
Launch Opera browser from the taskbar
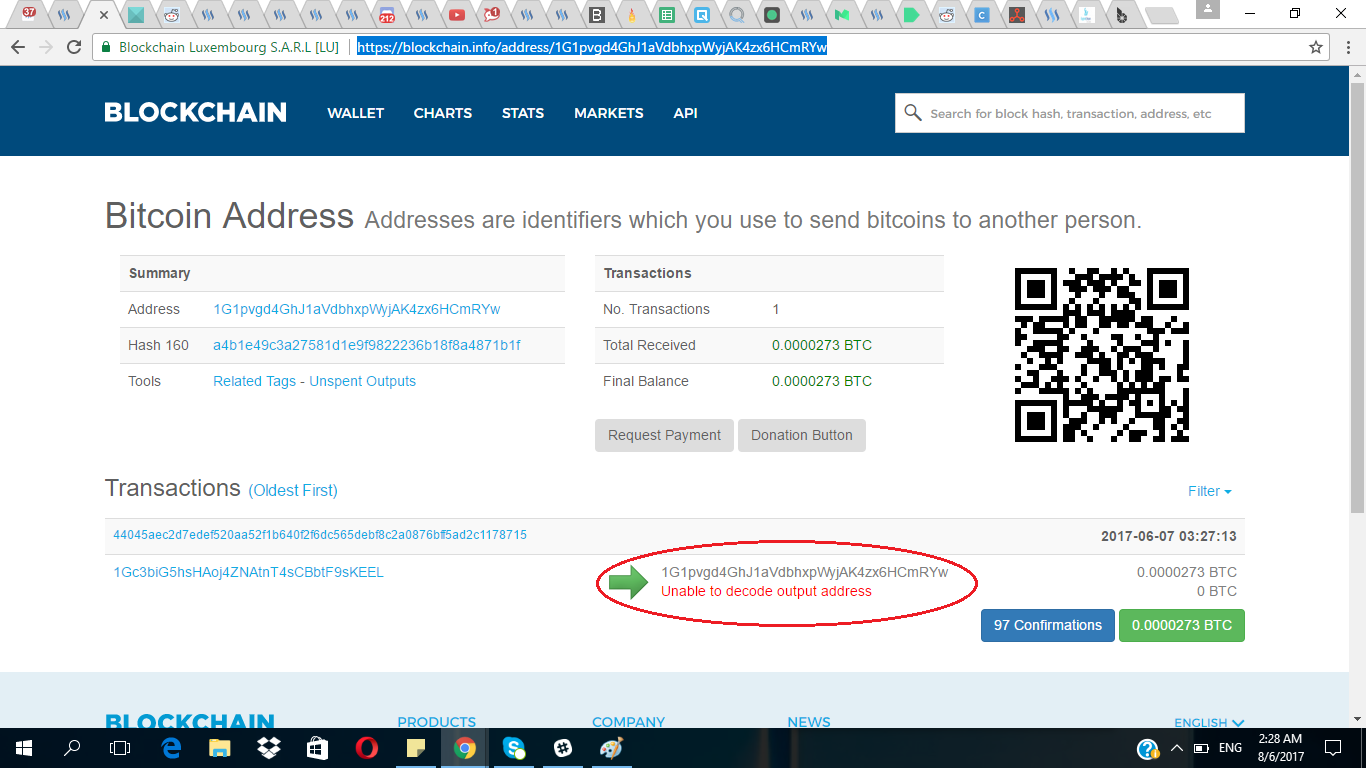click(367, 748)
